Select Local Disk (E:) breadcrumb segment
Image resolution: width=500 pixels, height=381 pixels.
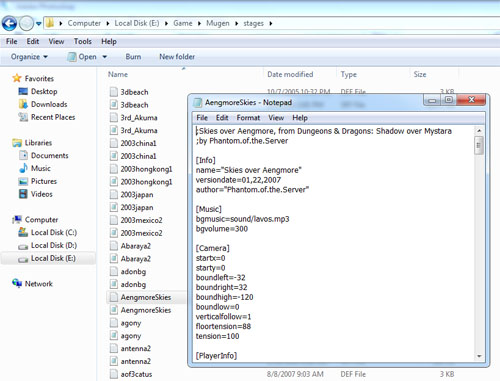coord(137,23)
